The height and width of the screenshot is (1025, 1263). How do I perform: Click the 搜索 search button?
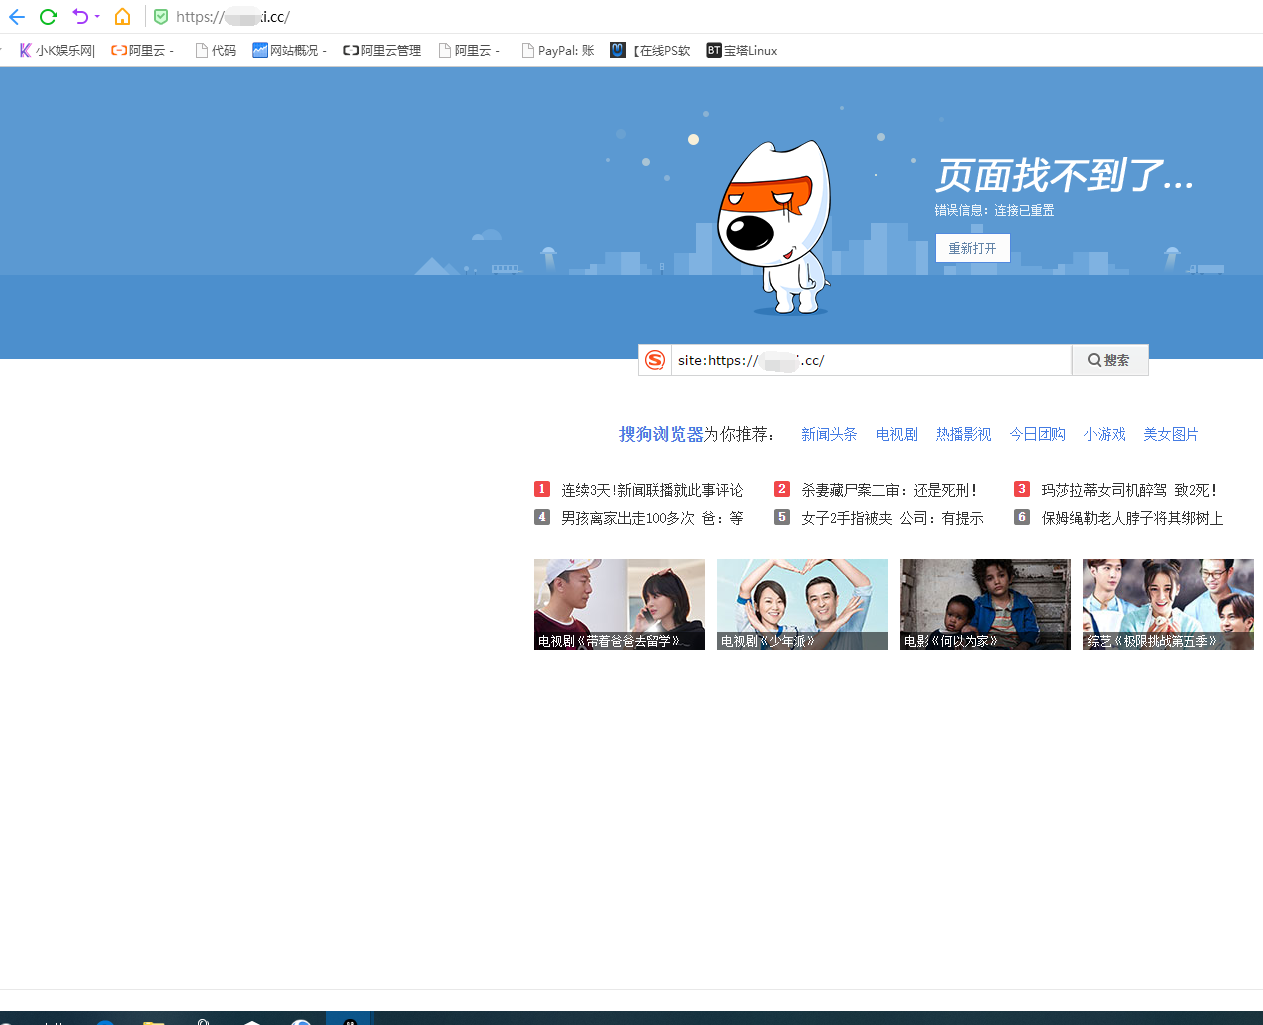1109,360
